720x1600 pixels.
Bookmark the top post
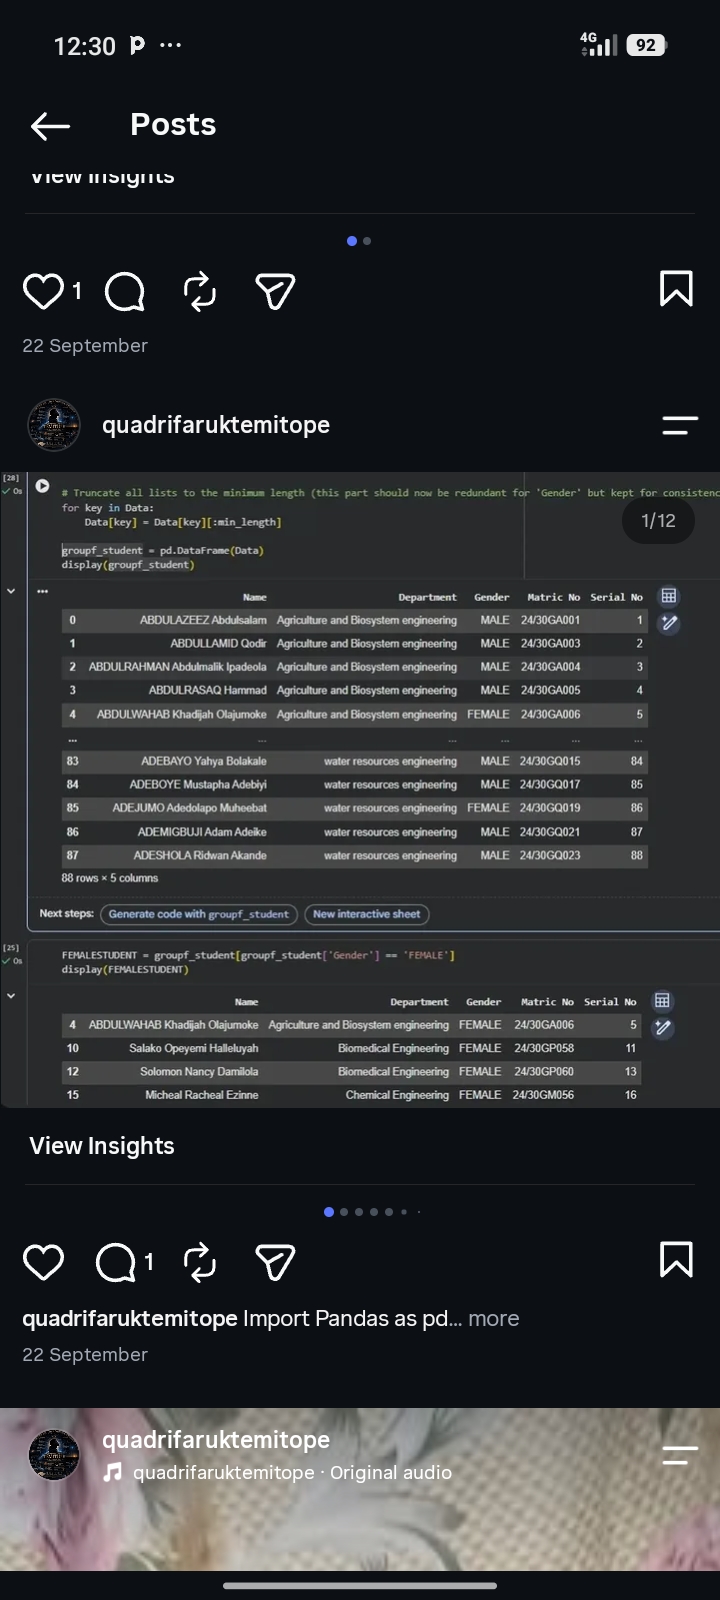pos(677,289)
